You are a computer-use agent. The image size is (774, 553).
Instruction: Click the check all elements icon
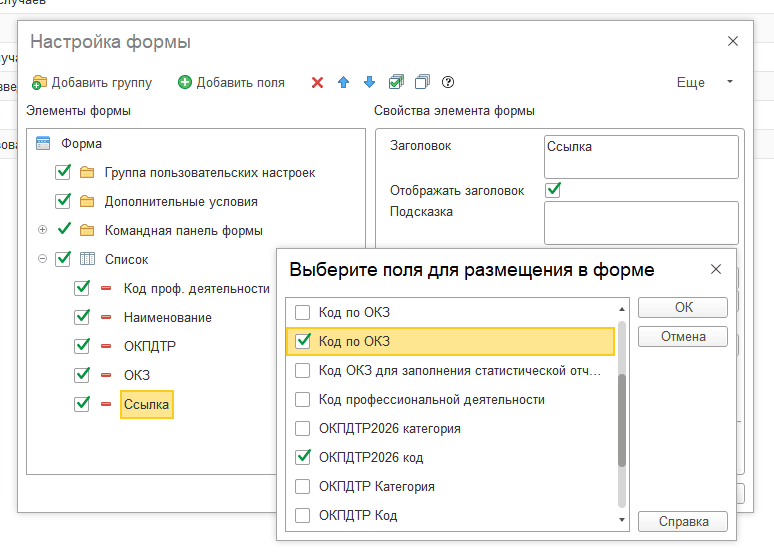pos(396,83)
